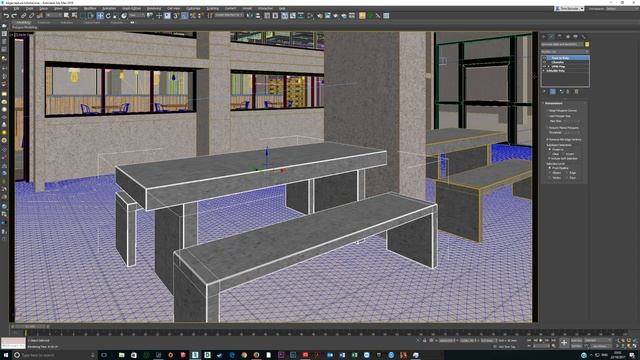Expand the Editable Poly sub-objects
640x360 pixels.
(544, 71)
